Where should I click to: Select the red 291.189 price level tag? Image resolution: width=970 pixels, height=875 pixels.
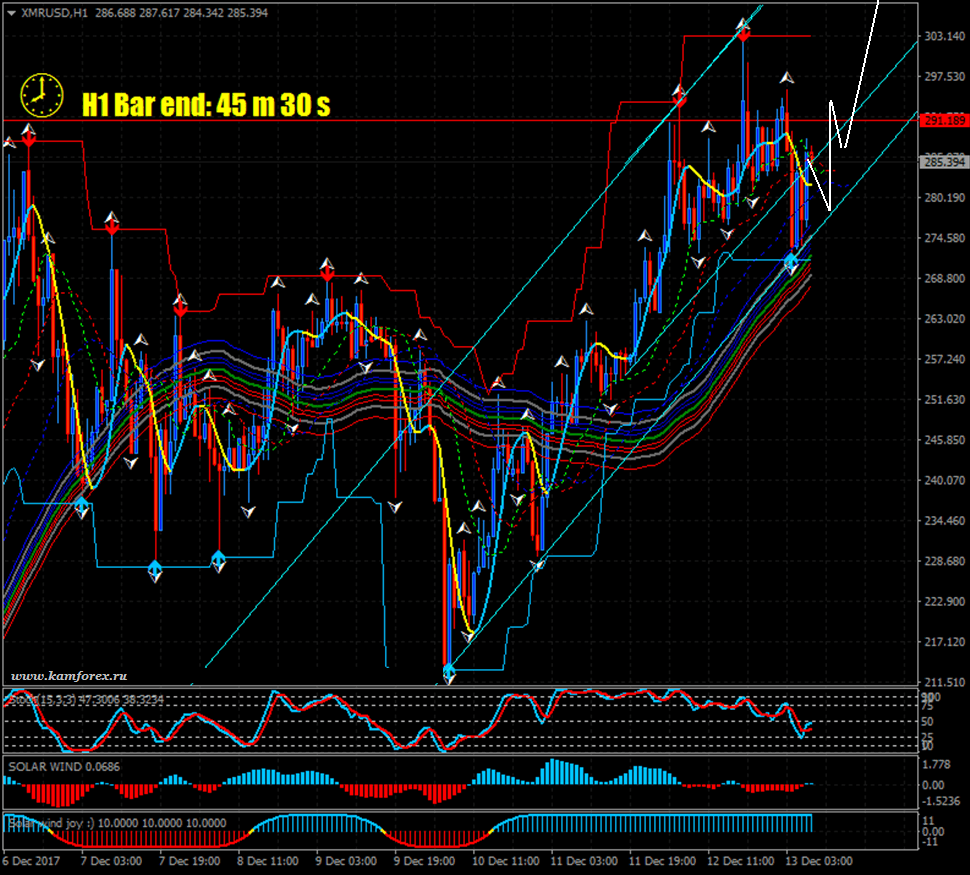(944, 120)
